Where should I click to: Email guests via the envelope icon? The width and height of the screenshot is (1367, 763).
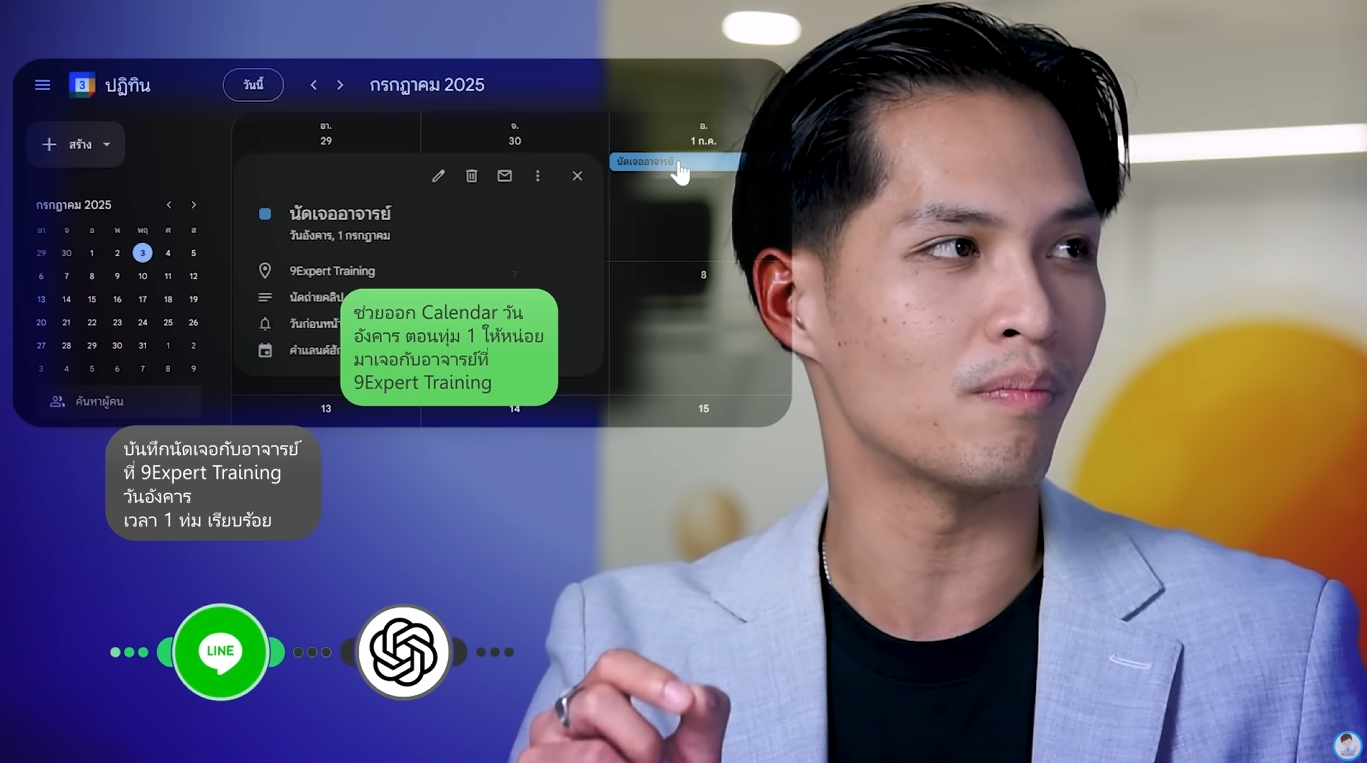tap(504, 175)
